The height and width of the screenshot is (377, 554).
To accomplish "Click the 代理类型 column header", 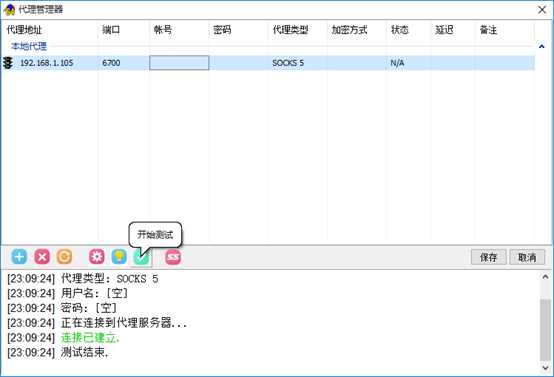I will [297, 30].
